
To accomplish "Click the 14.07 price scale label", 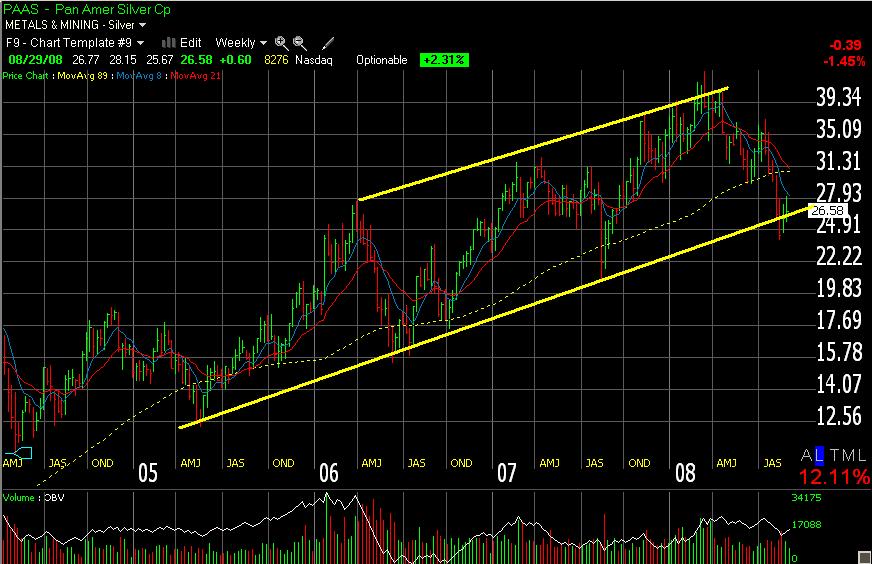I will [x=839, y=384].
